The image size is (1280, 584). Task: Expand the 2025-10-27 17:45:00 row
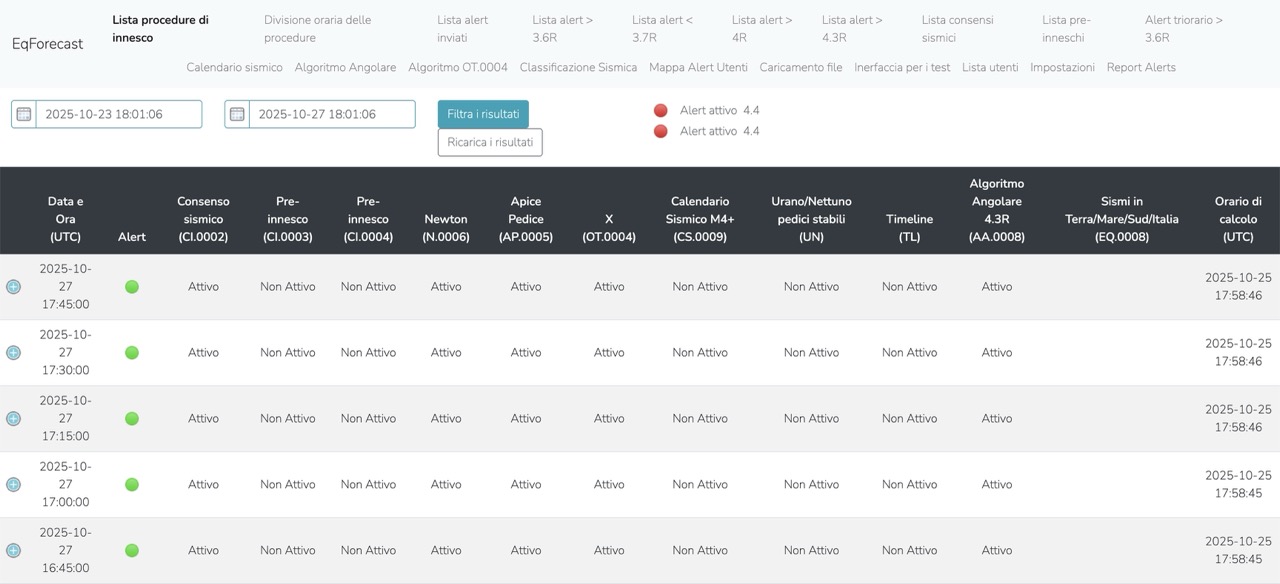(13, 287)
